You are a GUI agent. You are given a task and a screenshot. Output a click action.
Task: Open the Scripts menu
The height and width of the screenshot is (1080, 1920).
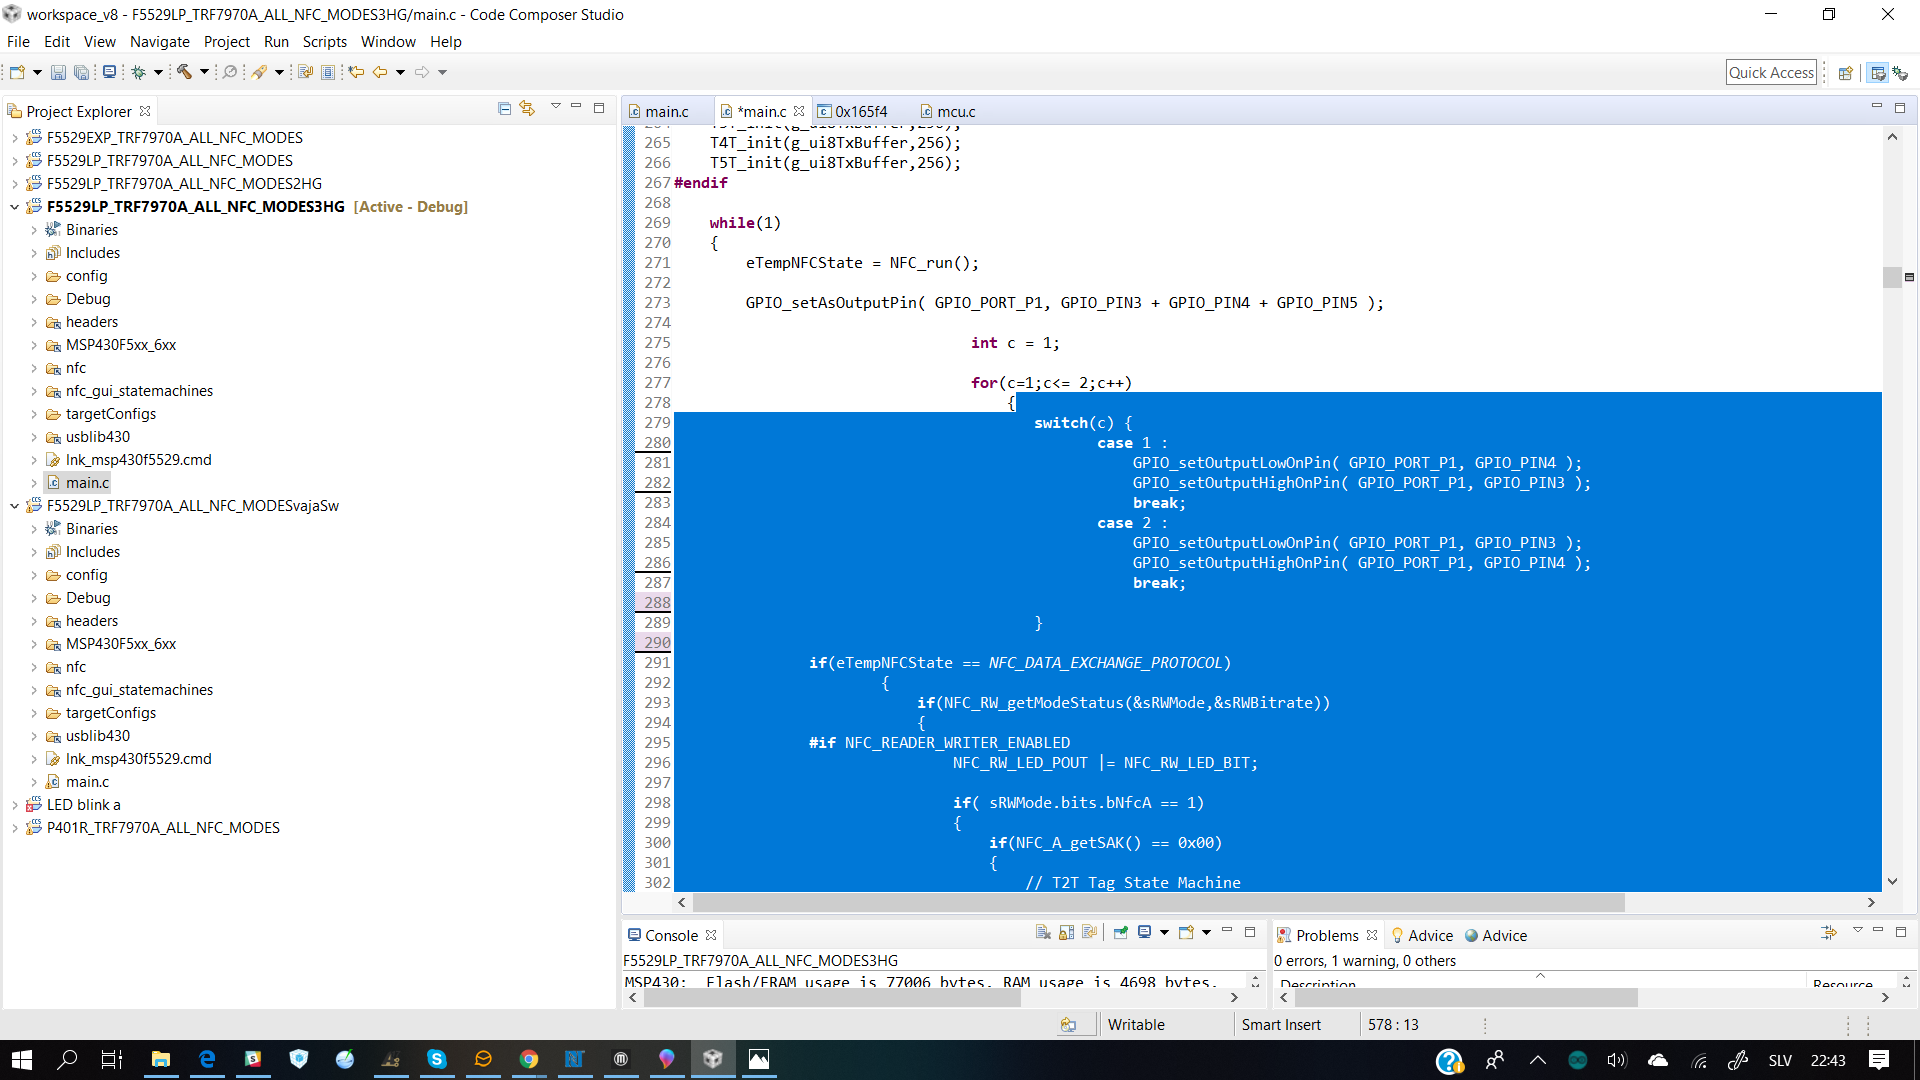click(x=324, y=42)
